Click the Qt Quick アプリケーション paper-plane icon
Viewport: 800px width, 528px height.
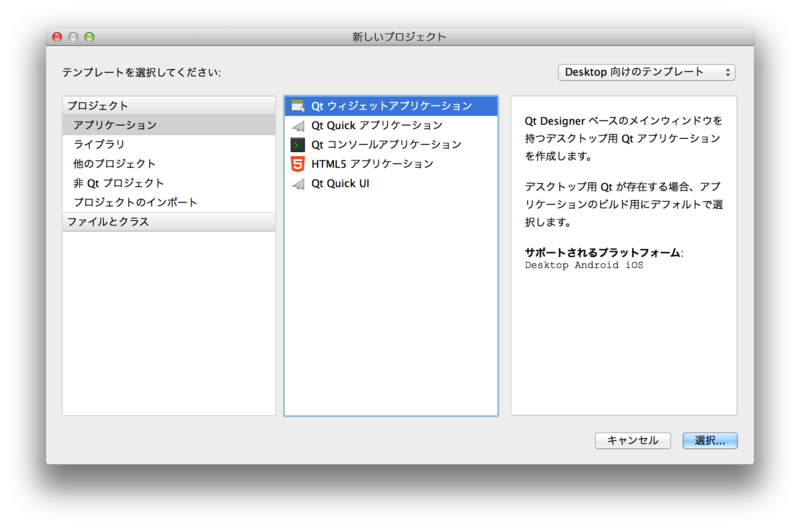tap(298, 125)
